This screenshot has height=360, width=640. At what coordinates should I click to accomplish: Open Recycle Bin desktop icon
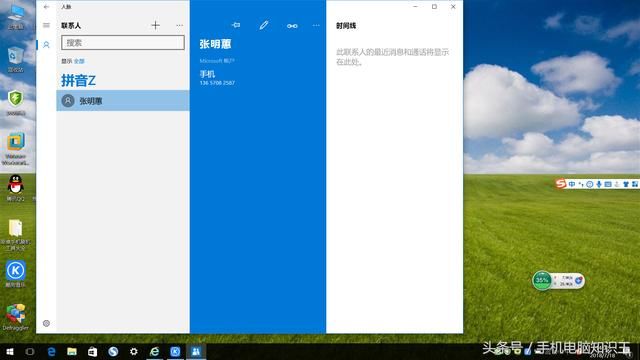(16, 59)
